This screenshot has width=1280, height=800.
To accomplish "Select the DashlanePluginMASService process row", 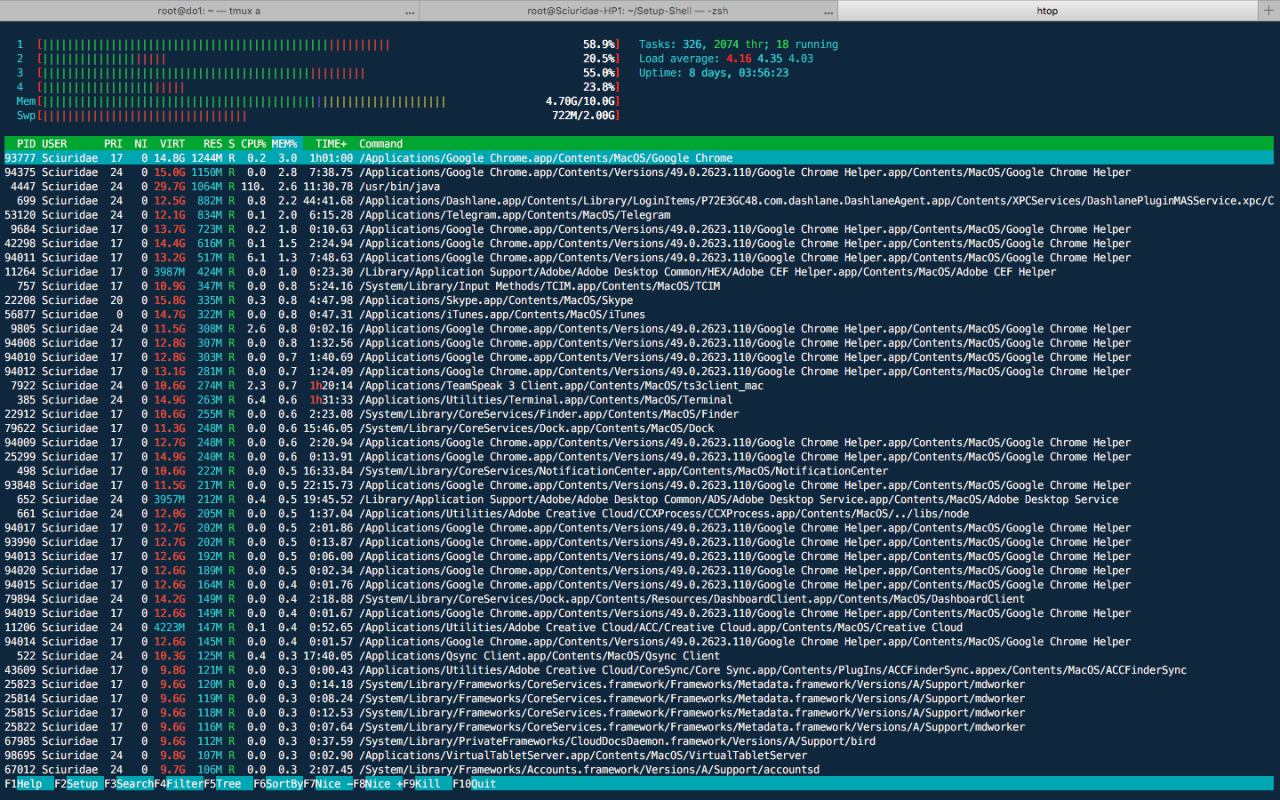I will point(640,201).
